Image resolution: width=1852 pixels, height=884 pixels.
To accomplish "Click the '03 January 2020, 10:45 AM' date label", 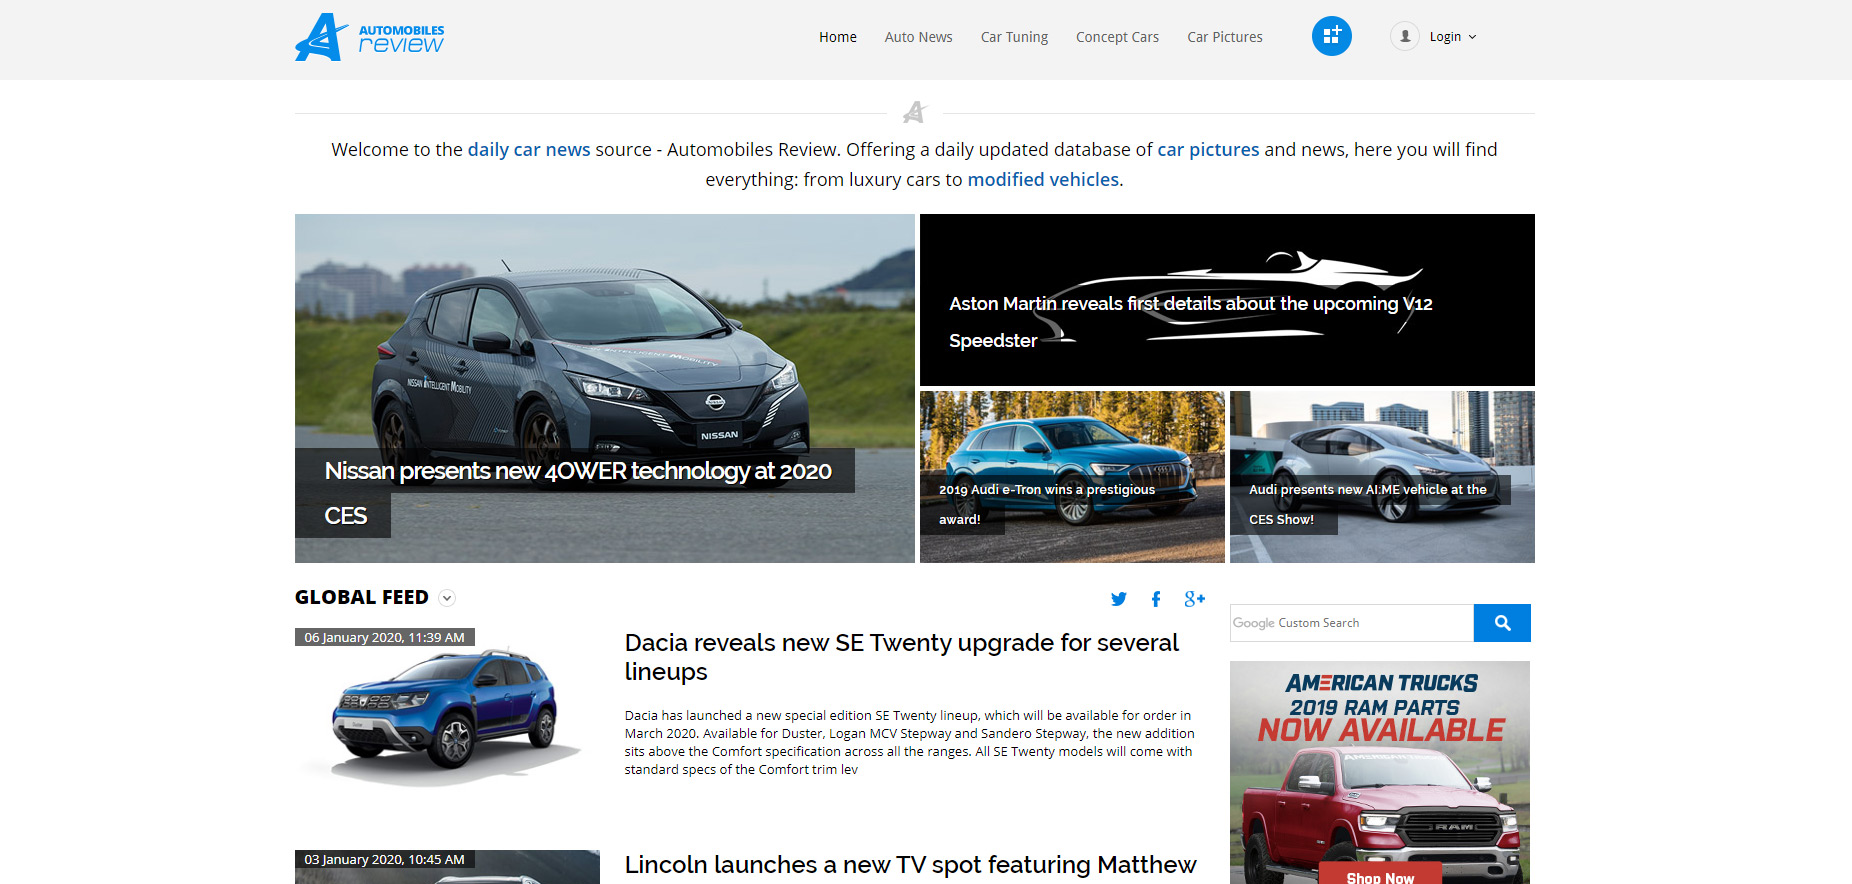I will click(x=385, y=859).
